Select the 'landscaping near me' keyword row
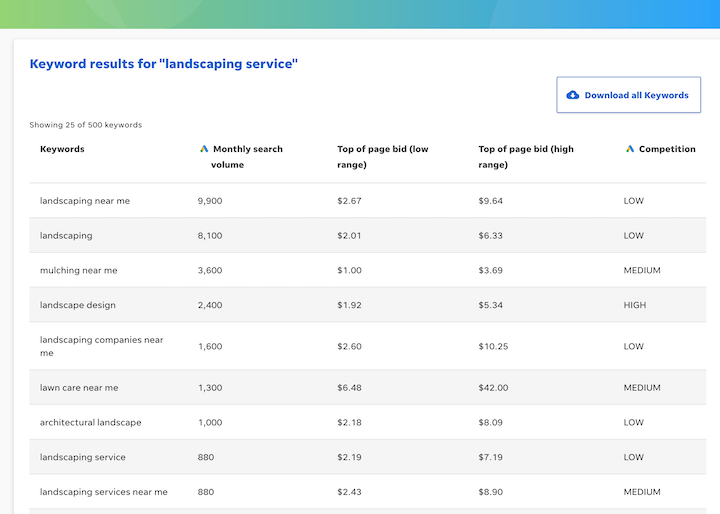 tap(85, 201)
